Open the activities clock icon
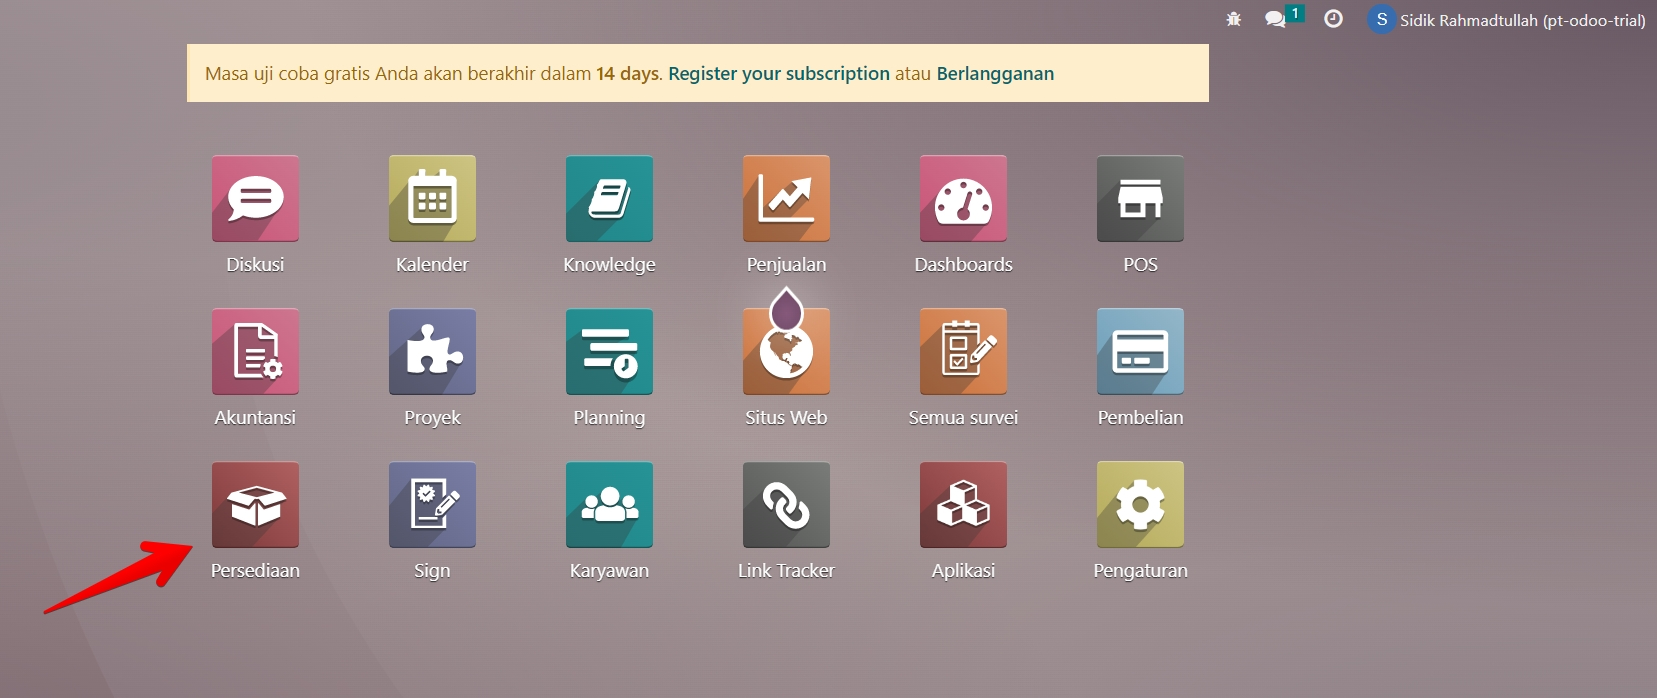Viewport: 1657px width, 698px height. [x=1333, y=19]
